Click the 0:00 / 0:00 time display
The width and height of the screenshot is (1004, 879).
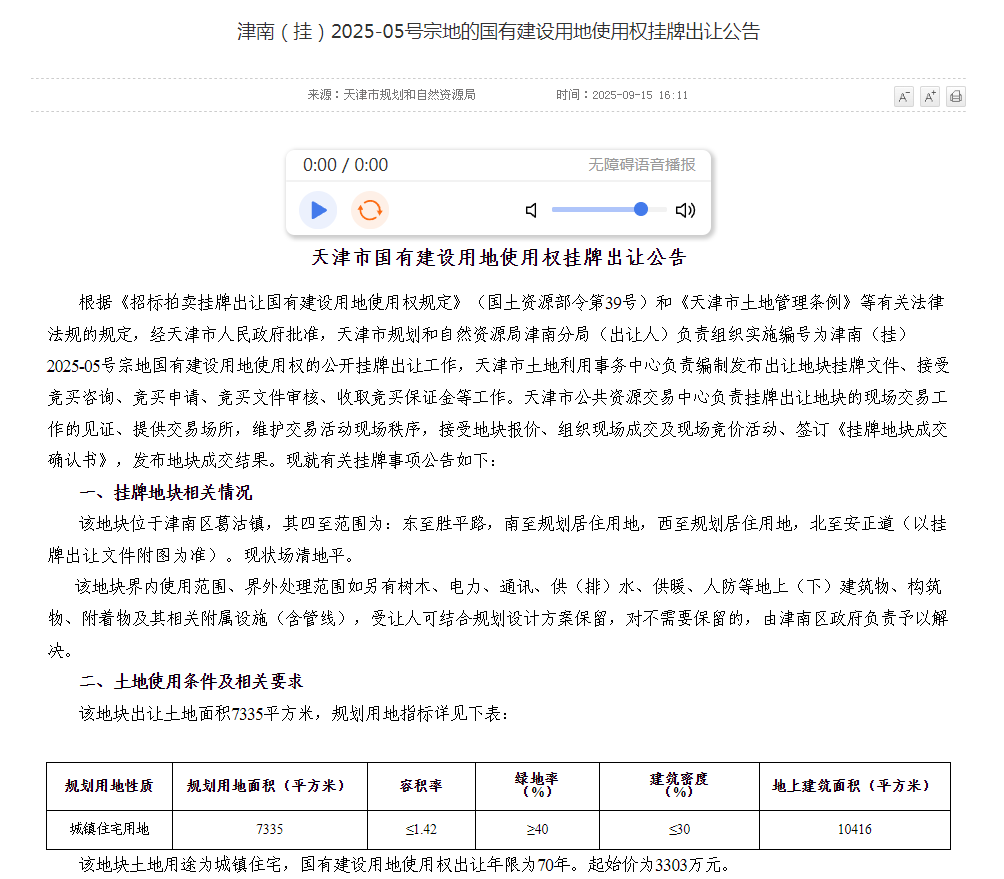pyautogui.click(x=345, y=165)
